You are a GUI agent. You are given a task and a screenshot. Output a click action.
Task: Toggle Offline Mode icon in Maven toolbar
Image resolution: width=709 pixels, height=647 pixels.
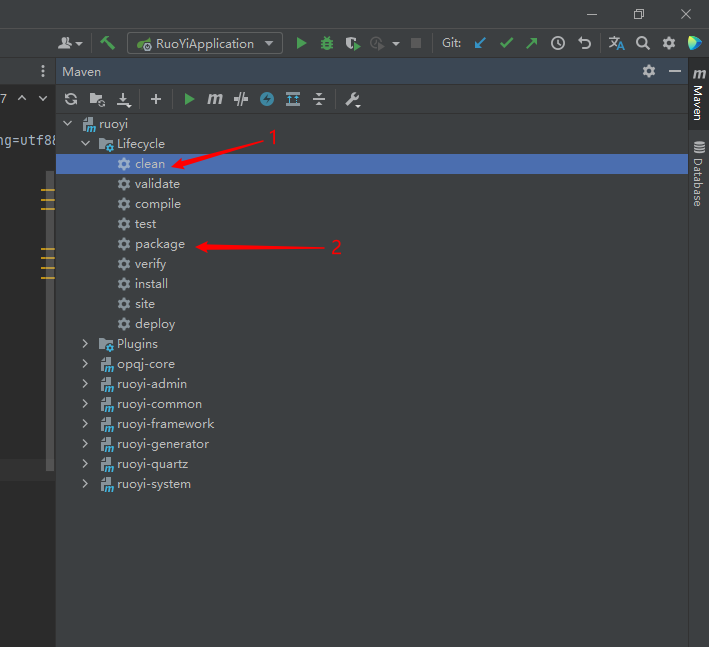tap(241, 99)
